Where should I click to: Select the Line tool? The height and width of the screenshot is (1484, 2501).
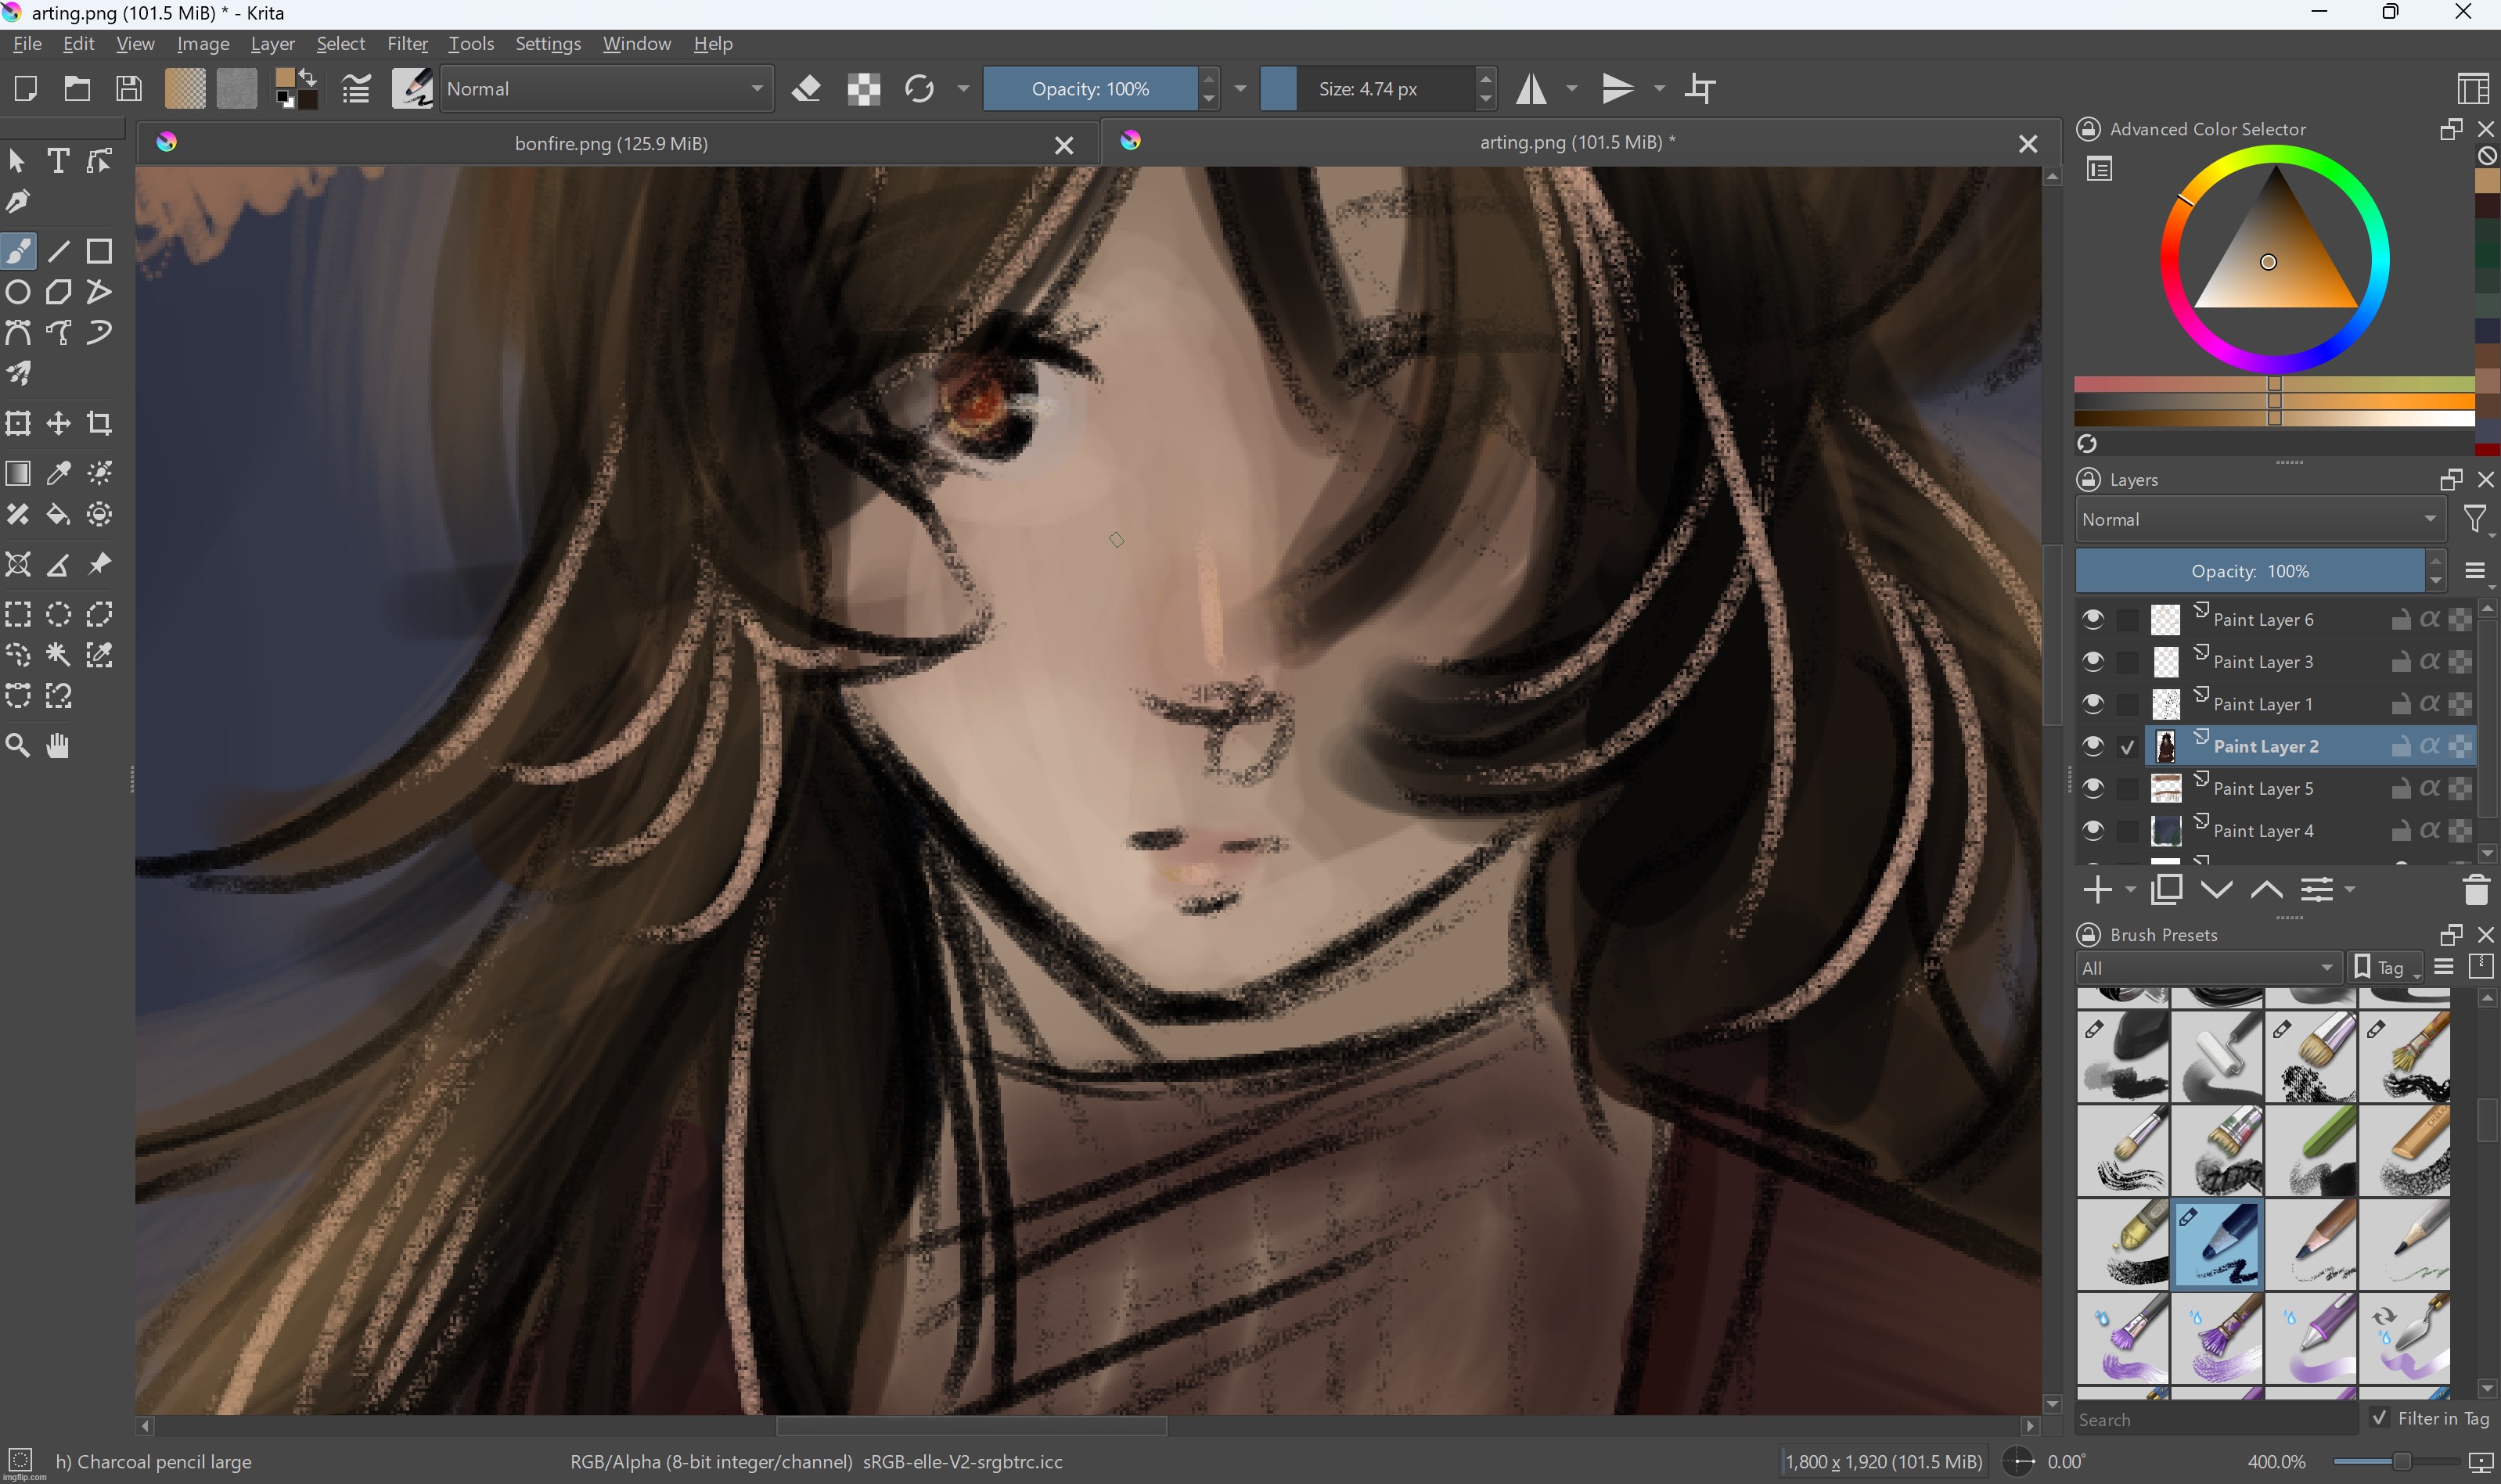coord(58,251)
